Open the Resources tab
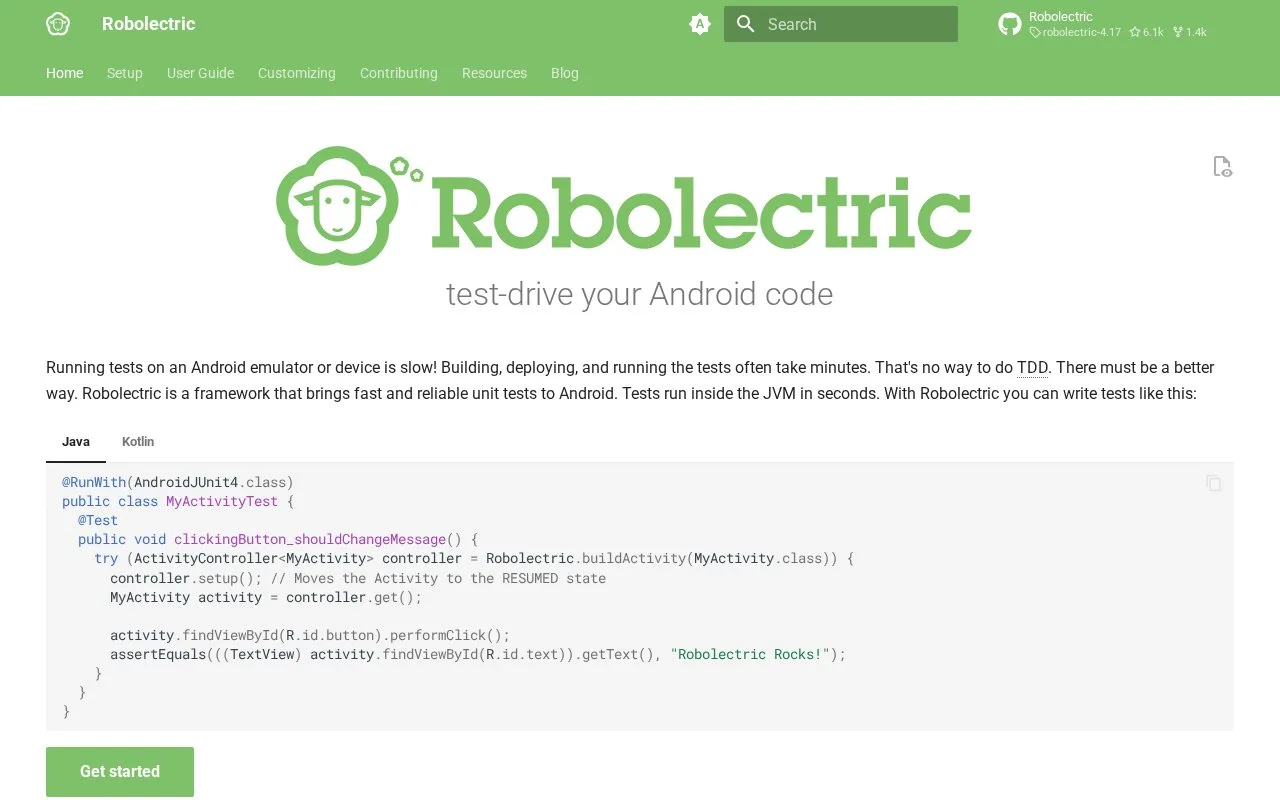The height and width of the screenshot is (800, 1280). tap(494, 73)
